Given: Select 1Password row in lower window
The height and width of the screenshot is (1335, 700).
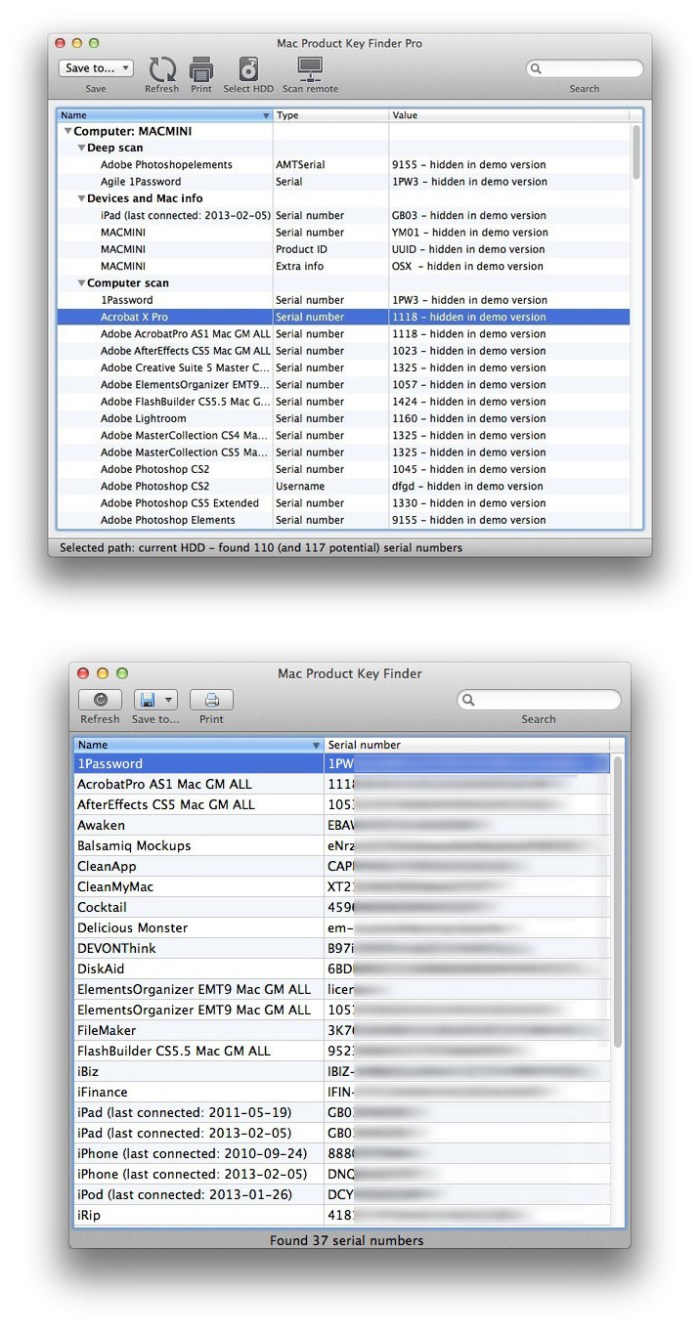Looking at the screenshot, I should coord(343,763).
